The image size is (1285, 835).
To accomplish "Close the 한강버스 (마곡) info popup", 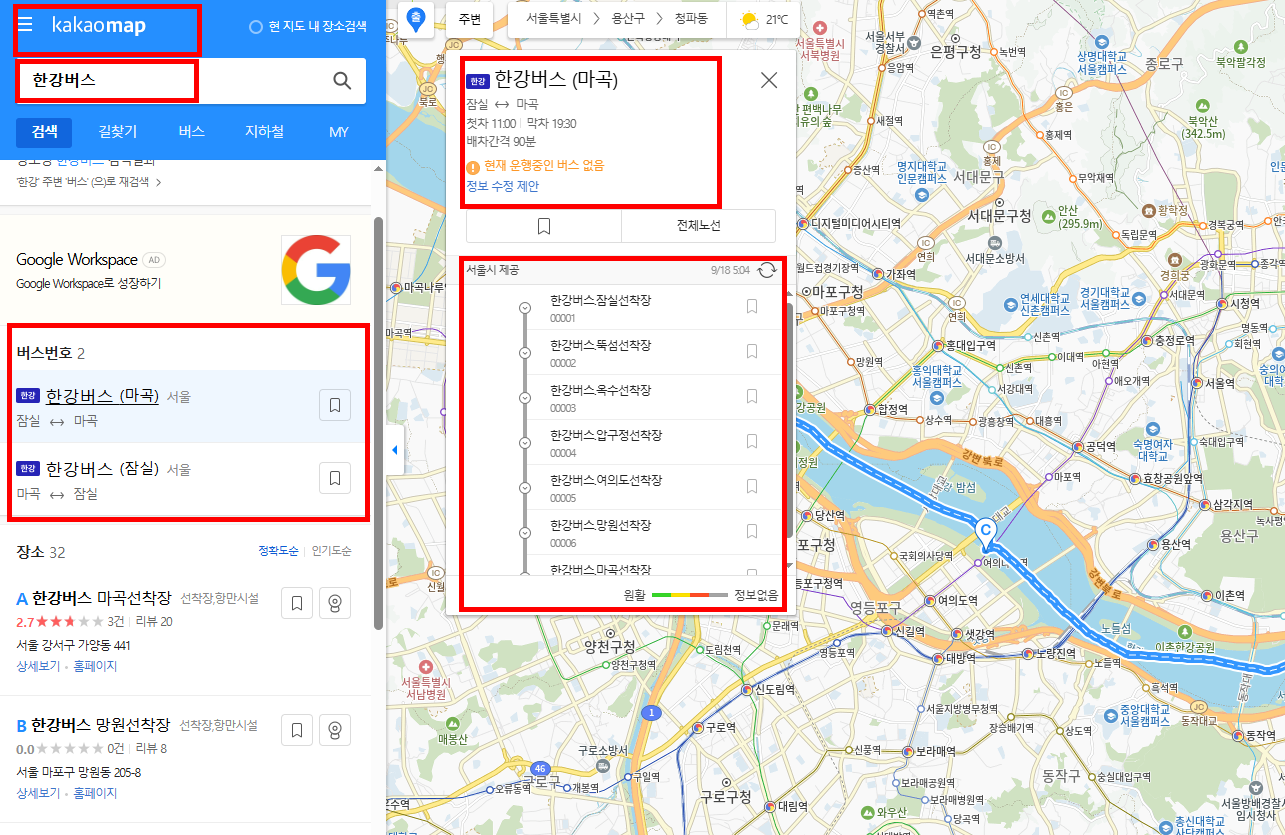I will (769, 81).
